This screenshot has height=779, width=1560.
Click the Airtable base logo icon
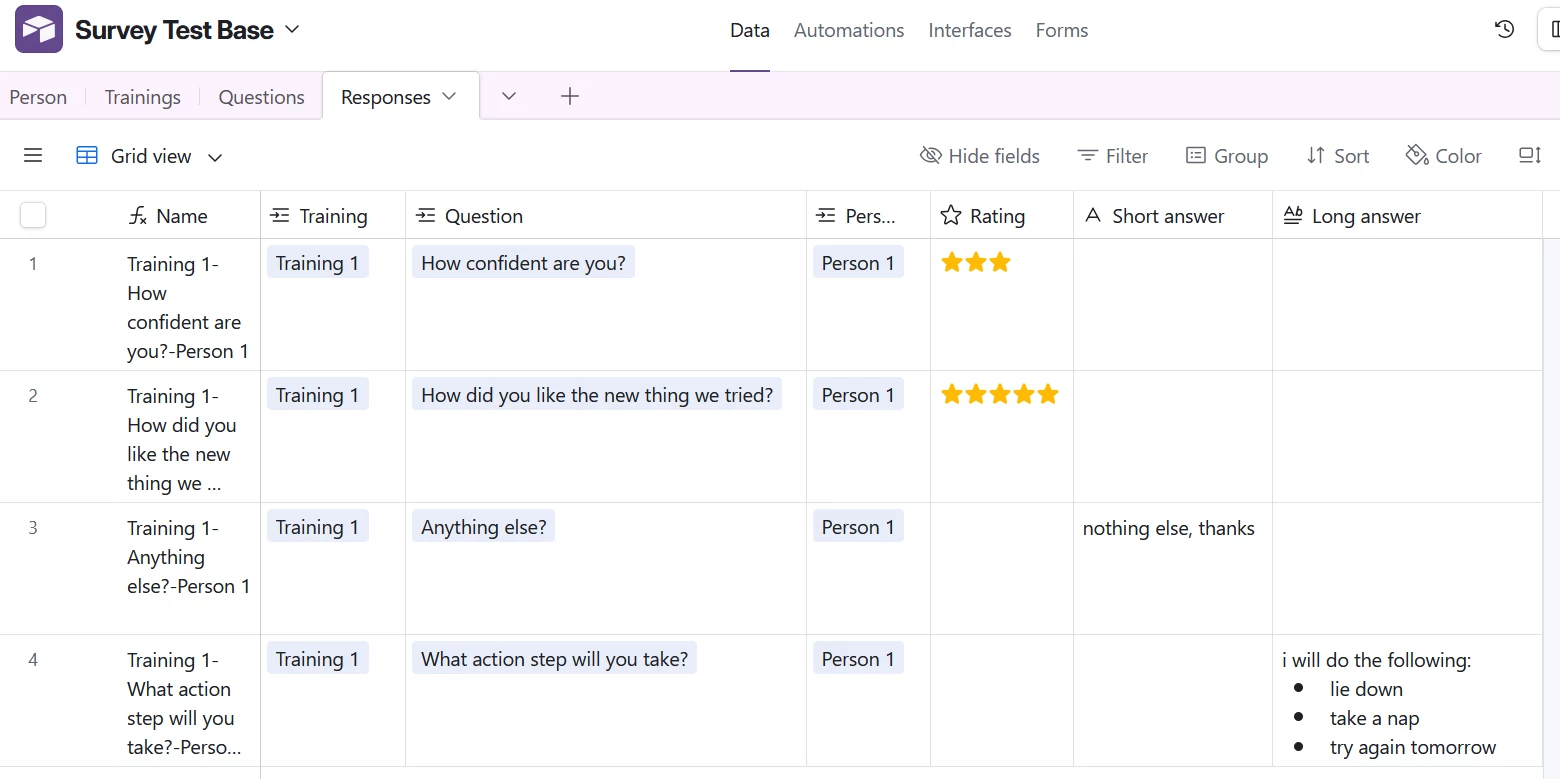click(39, 30)
